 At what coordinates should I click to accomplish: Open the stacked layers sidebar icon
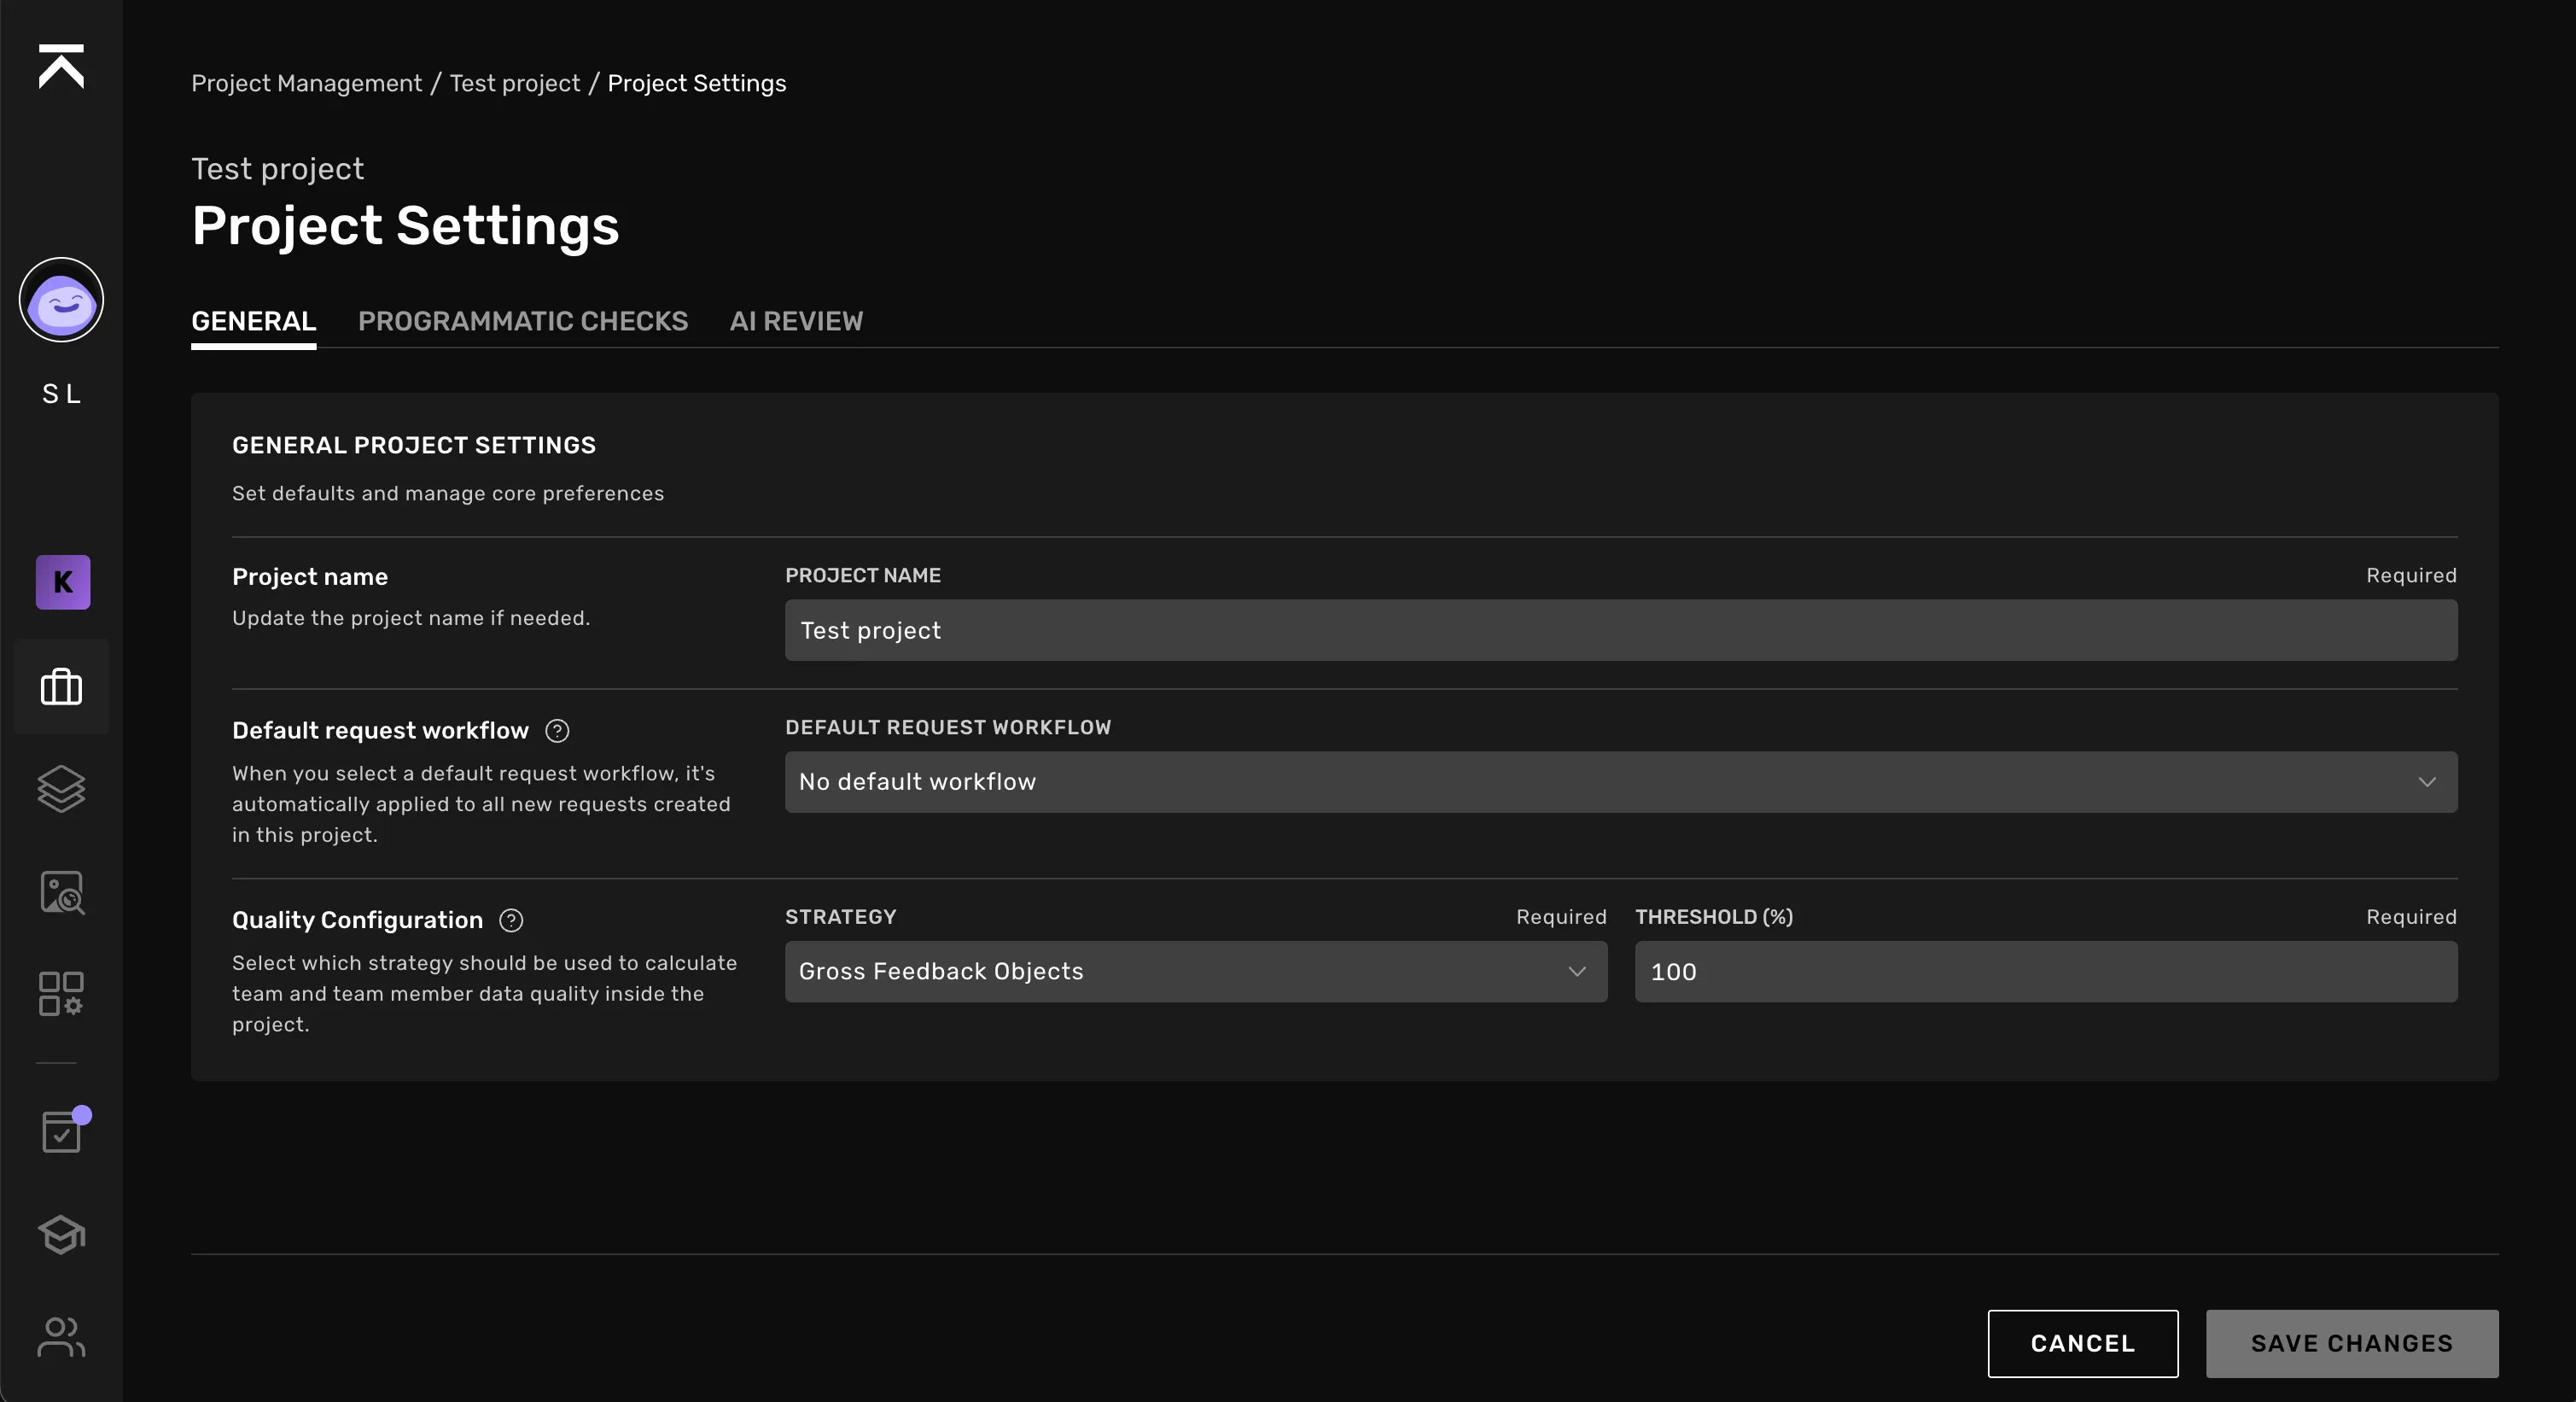click(x=61, y=789)
